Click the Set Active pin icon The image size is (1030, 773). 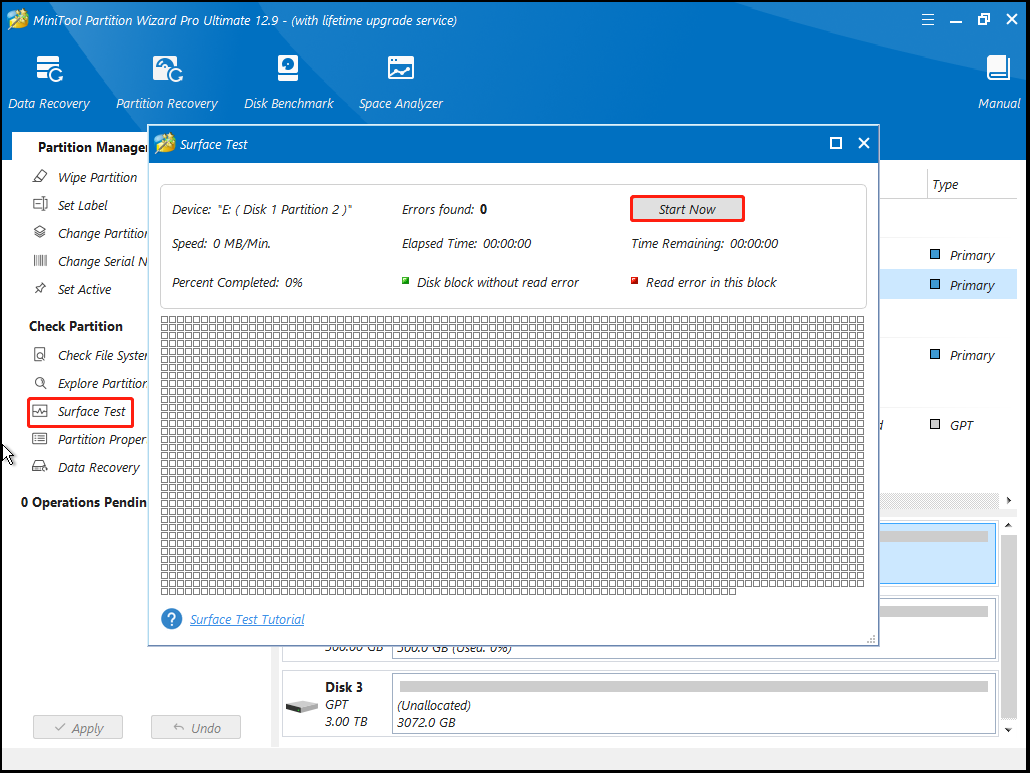click(40, 288)
